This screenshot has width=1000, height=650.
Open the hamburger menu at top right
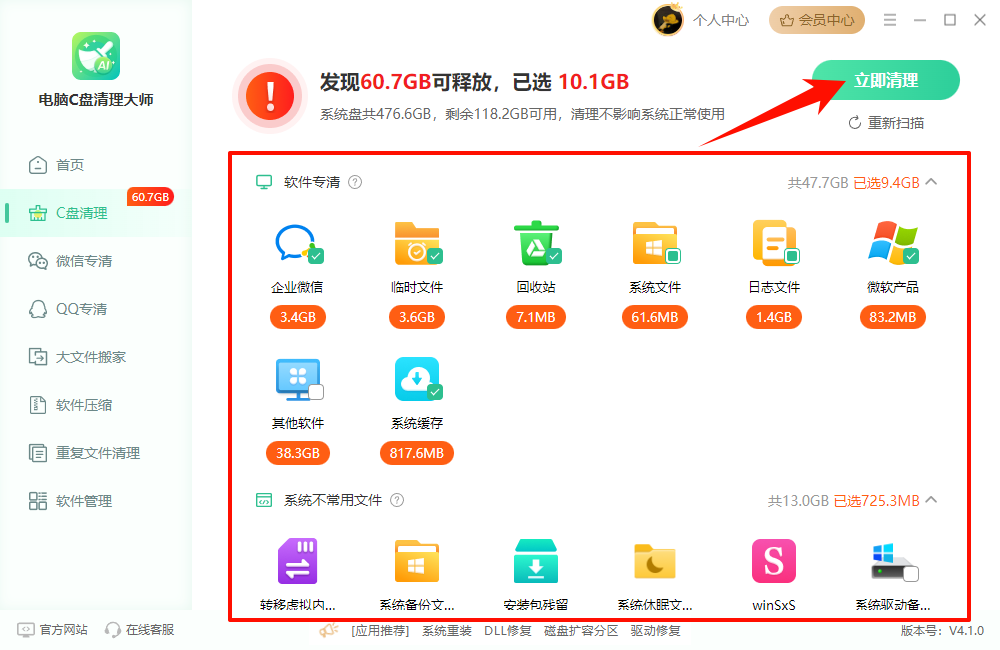[x=889, y=19]
